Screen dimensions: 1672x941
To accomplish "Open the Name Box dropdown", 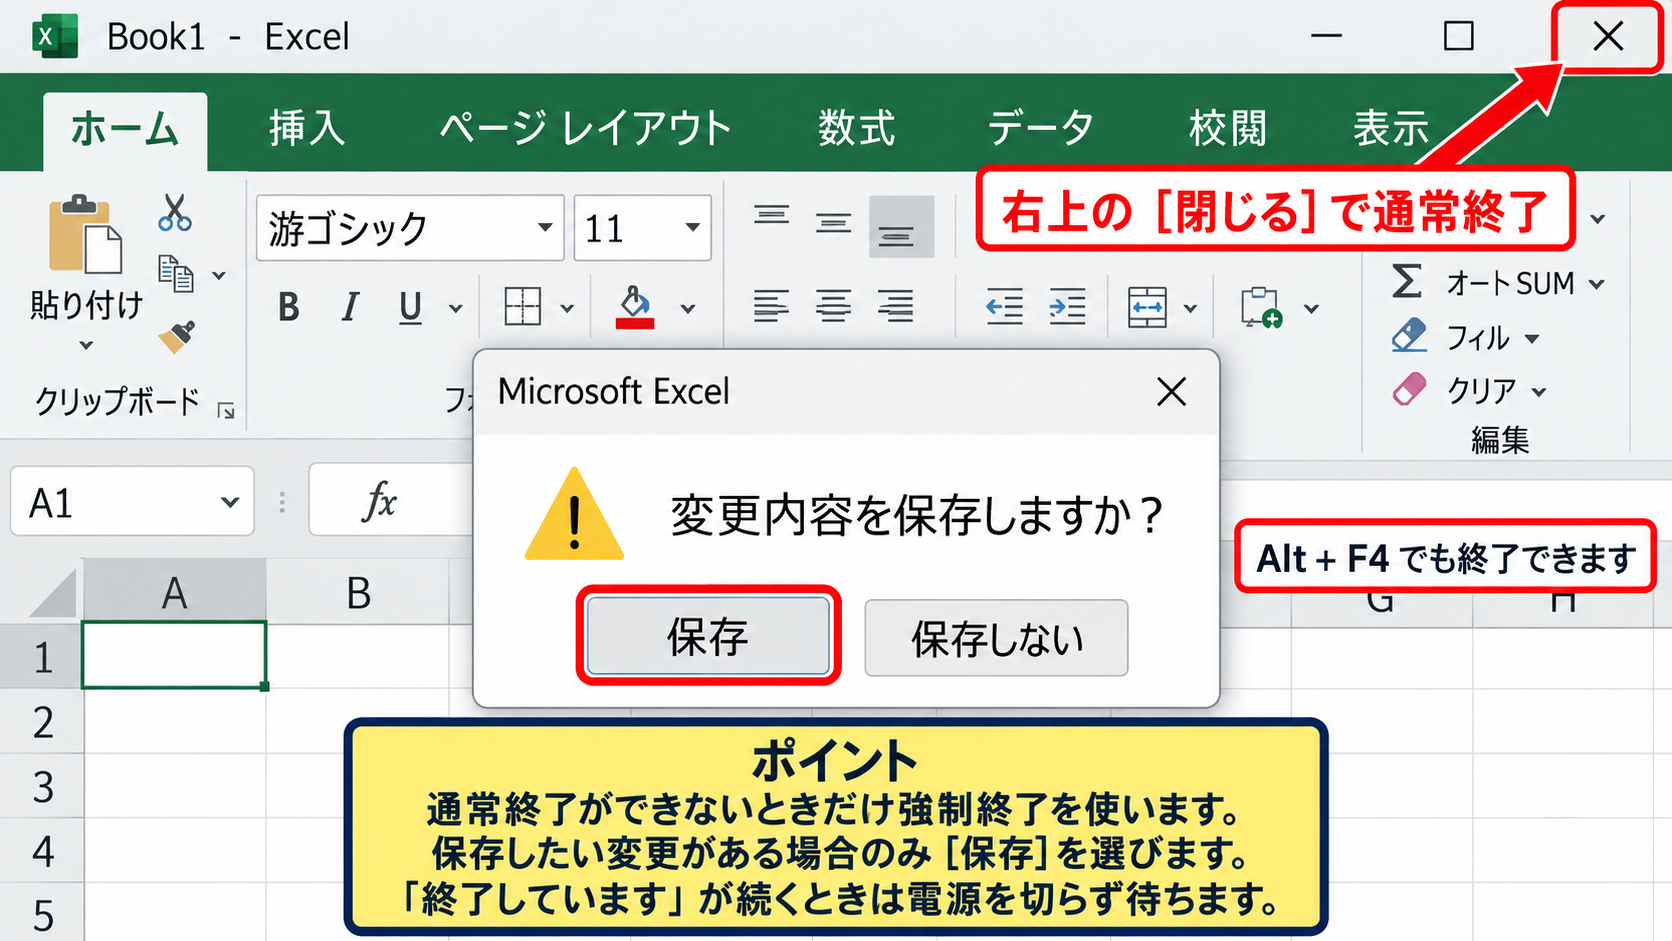I will tap(230, 502).
